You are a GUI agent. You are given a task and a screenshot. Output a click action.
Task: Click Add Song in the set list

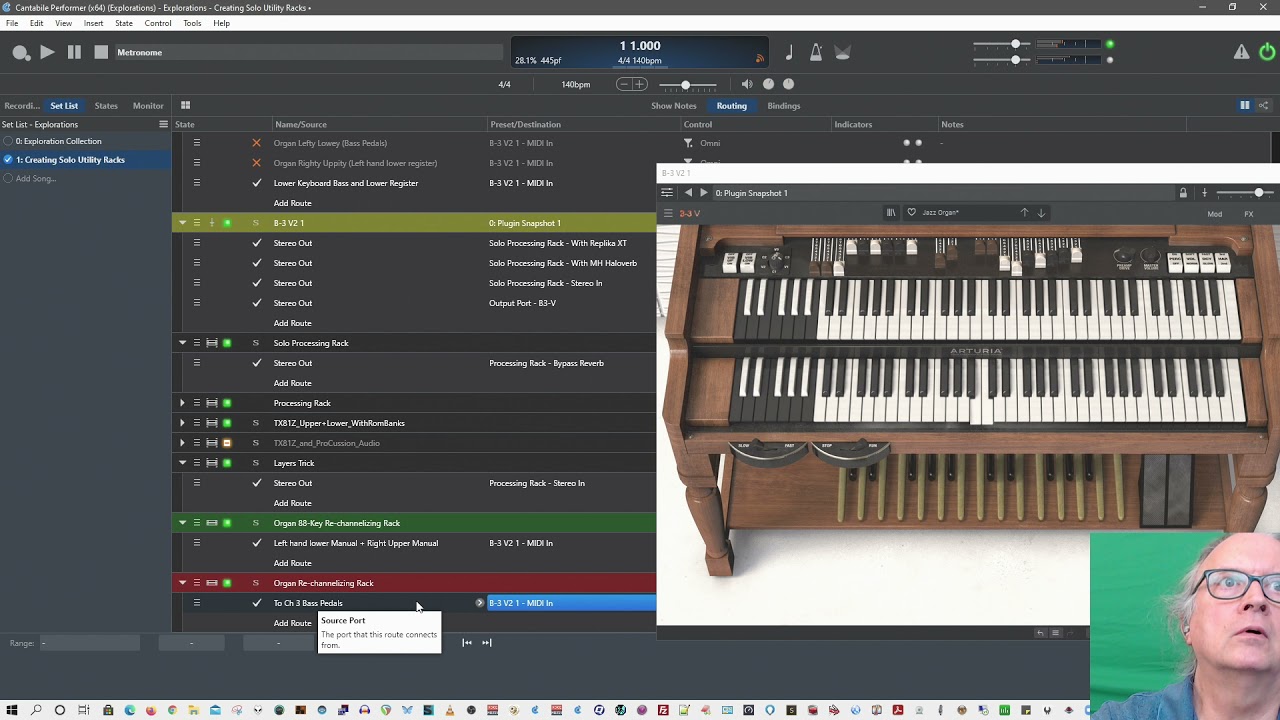(x=36, y=178)
